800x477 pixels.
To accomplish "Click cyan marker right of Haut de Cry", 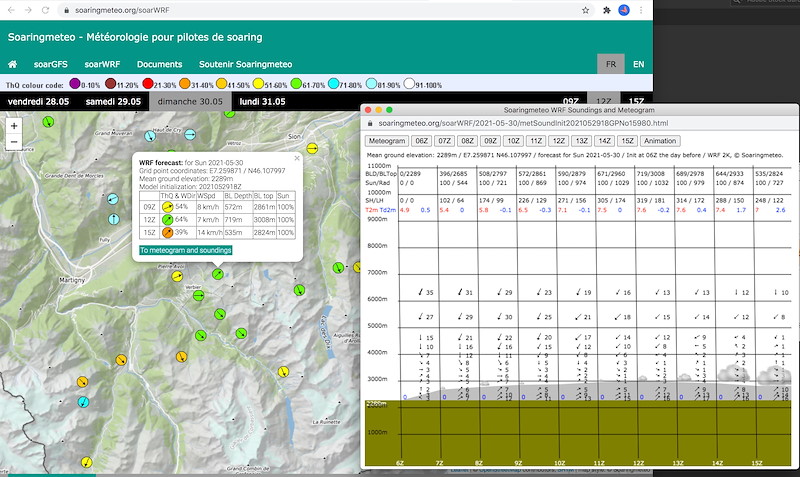I will pyautogui.click(x=190, y=135).
